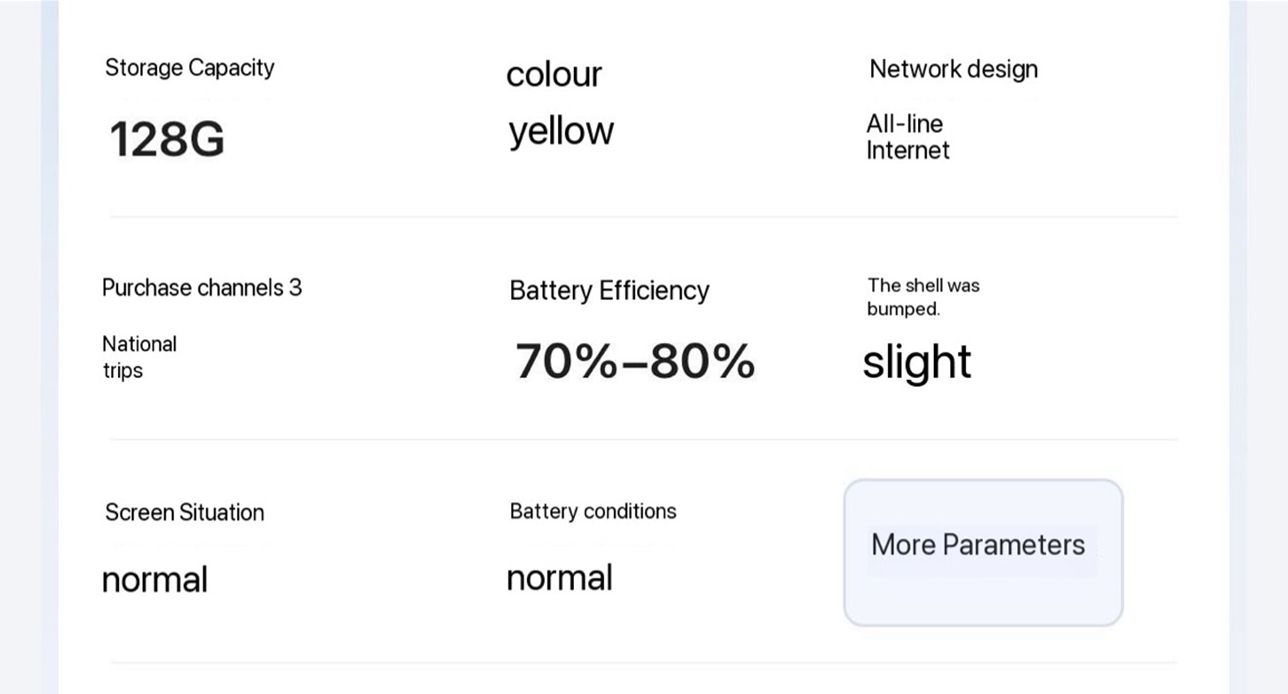Click the normal value under Screen Situation
1288x694 pixels.
pyautogui.click(x=155, y=580)
